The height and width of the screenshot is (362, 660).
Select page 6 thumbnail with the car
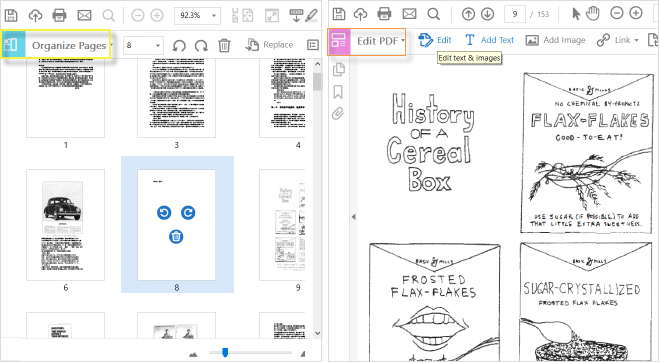click(65, 225)
